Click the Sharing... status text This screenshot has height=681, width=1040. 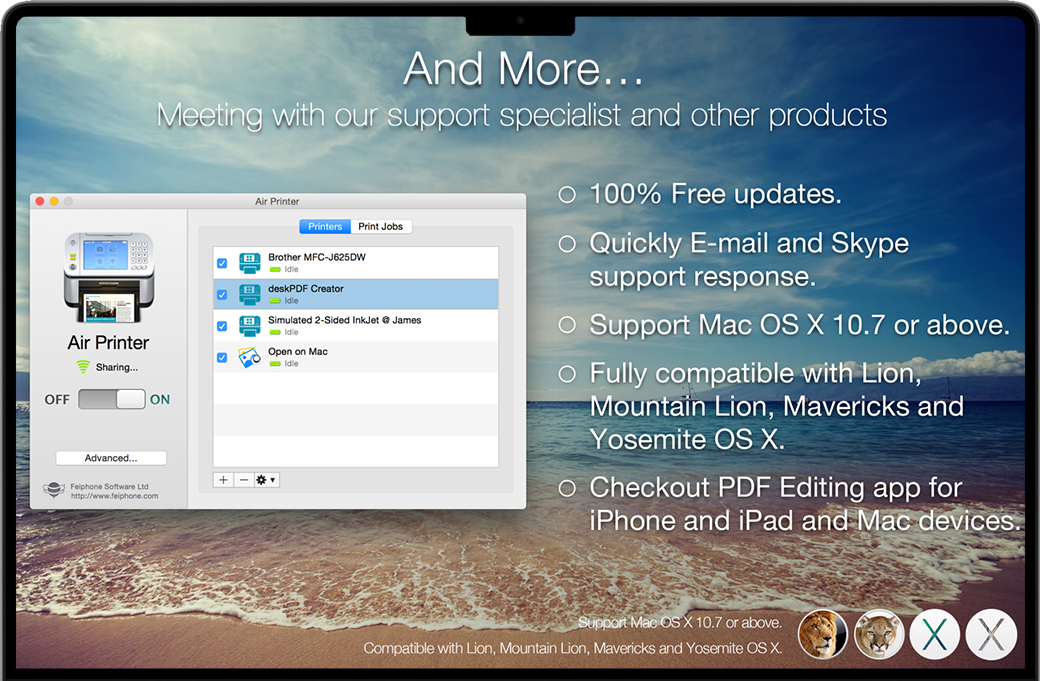tap(117, 367)
